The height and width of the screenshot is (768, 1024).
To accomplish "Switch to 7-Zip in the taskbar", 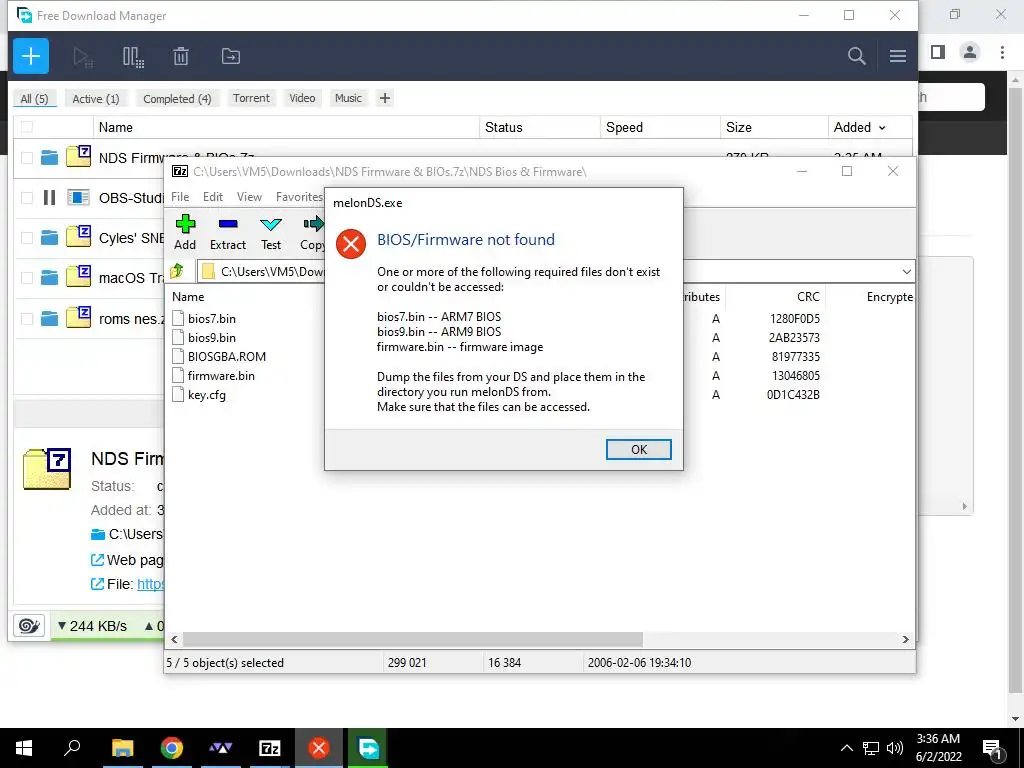I will 270,748.
